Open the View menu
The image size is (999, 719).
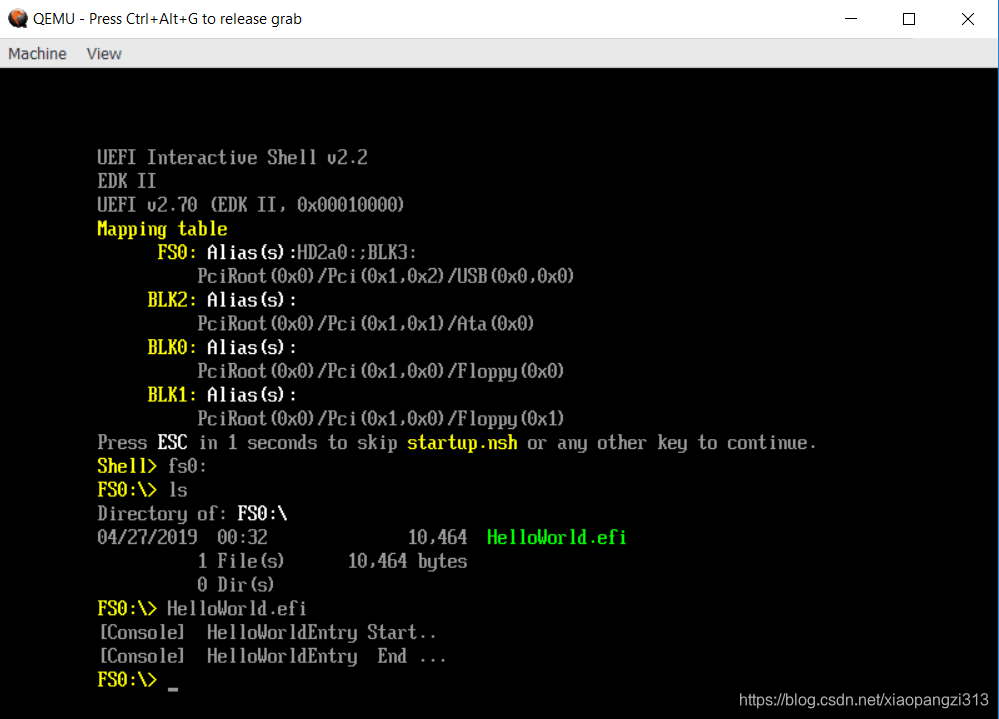point(104,53)
